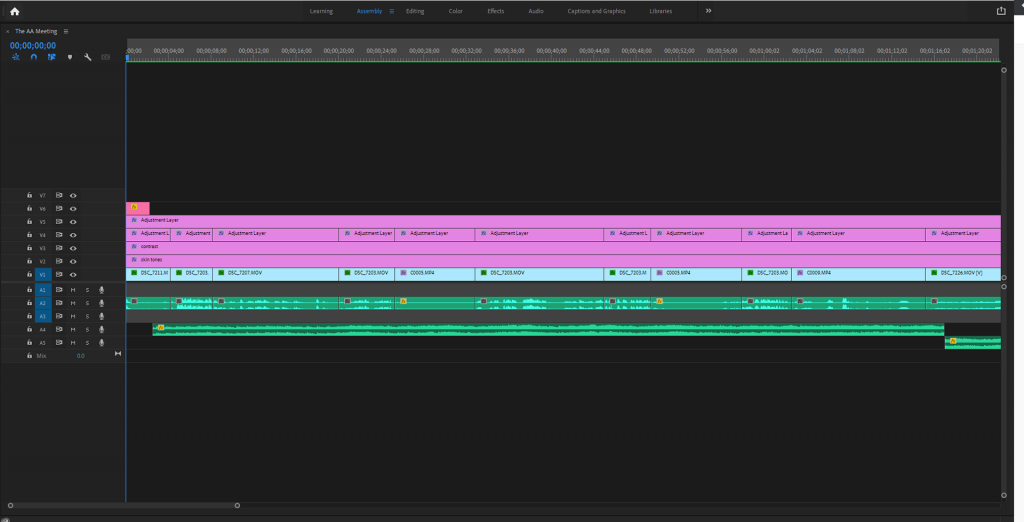This screenshot has width=1024, height=522.
Task: Toggle Linked Selection icon
Action: (x=51, y=57)
